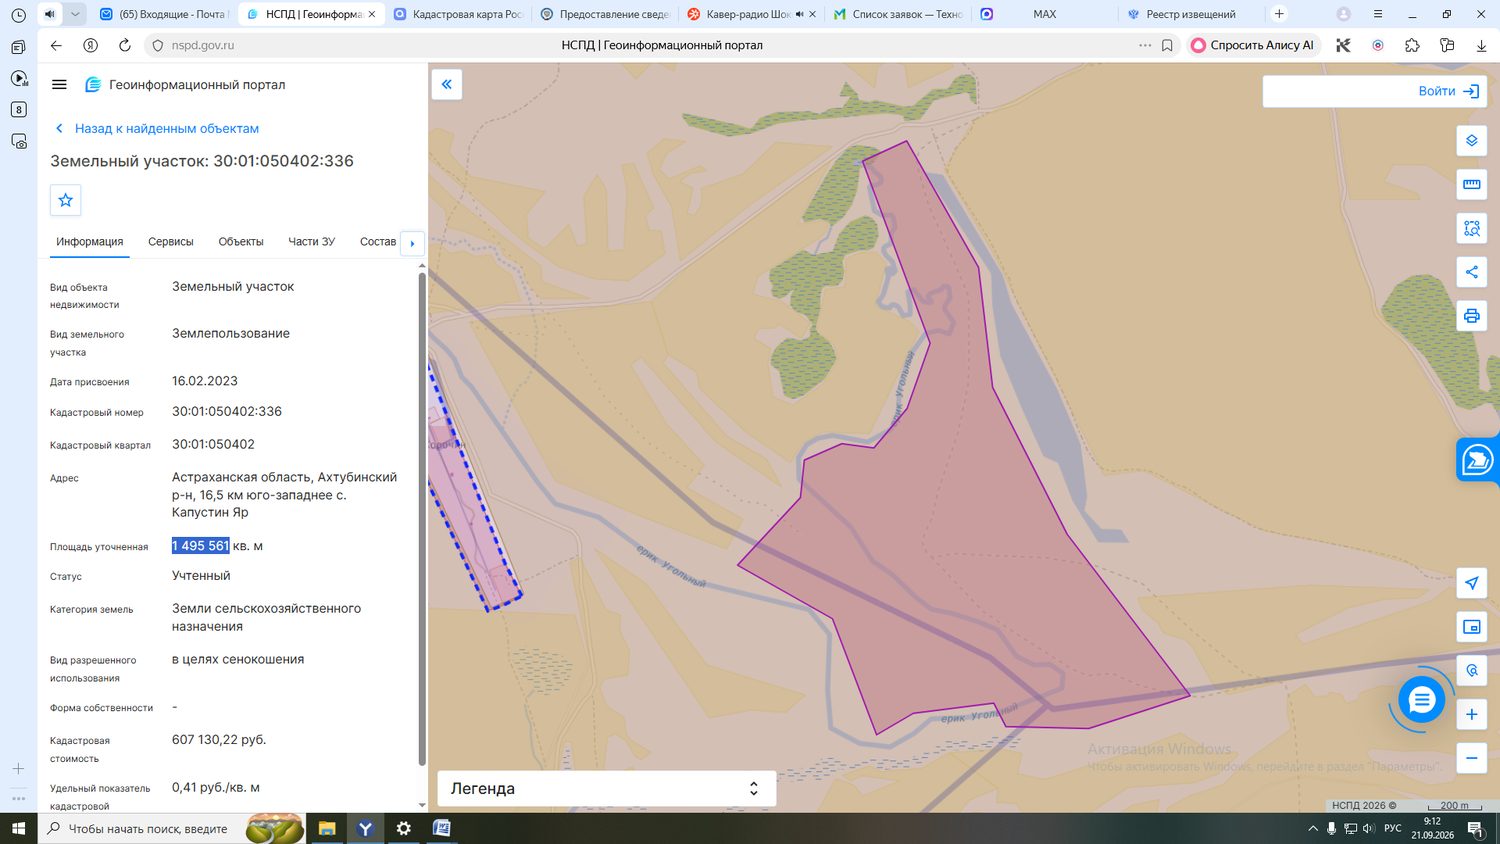Open the round chat assistant button
Image resolution: width=1500 pixels, height=844 pixels.
(1421, 700)
